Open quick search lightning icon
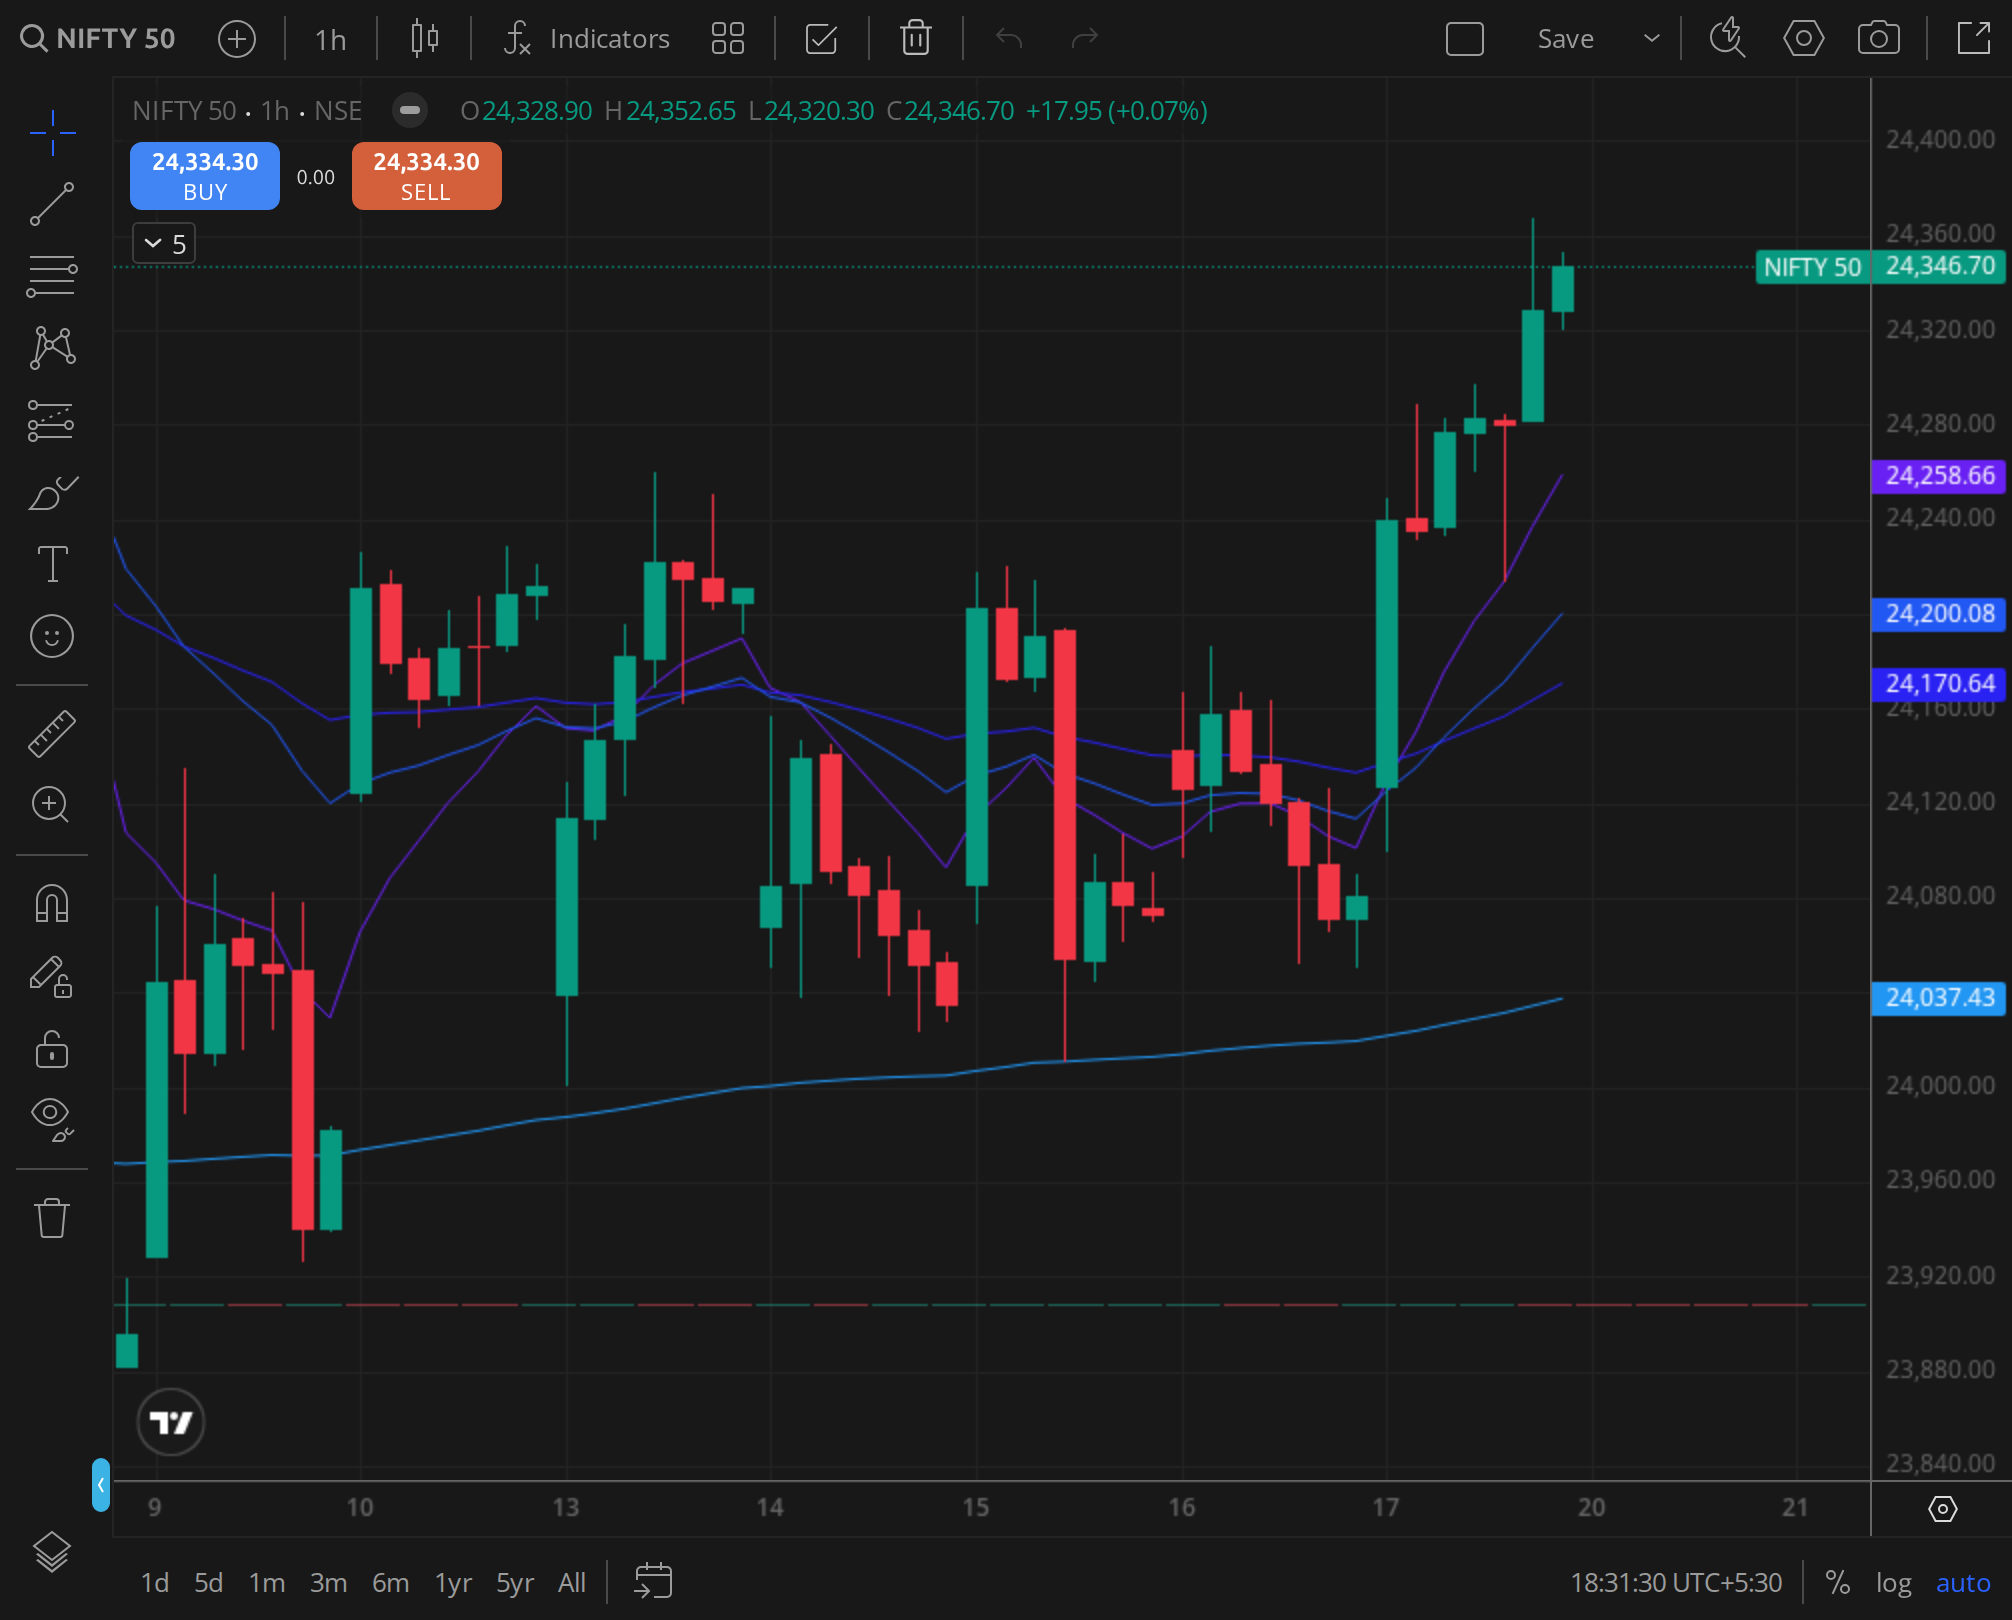The image size is (2012, 1620). tap(1727, 39)
